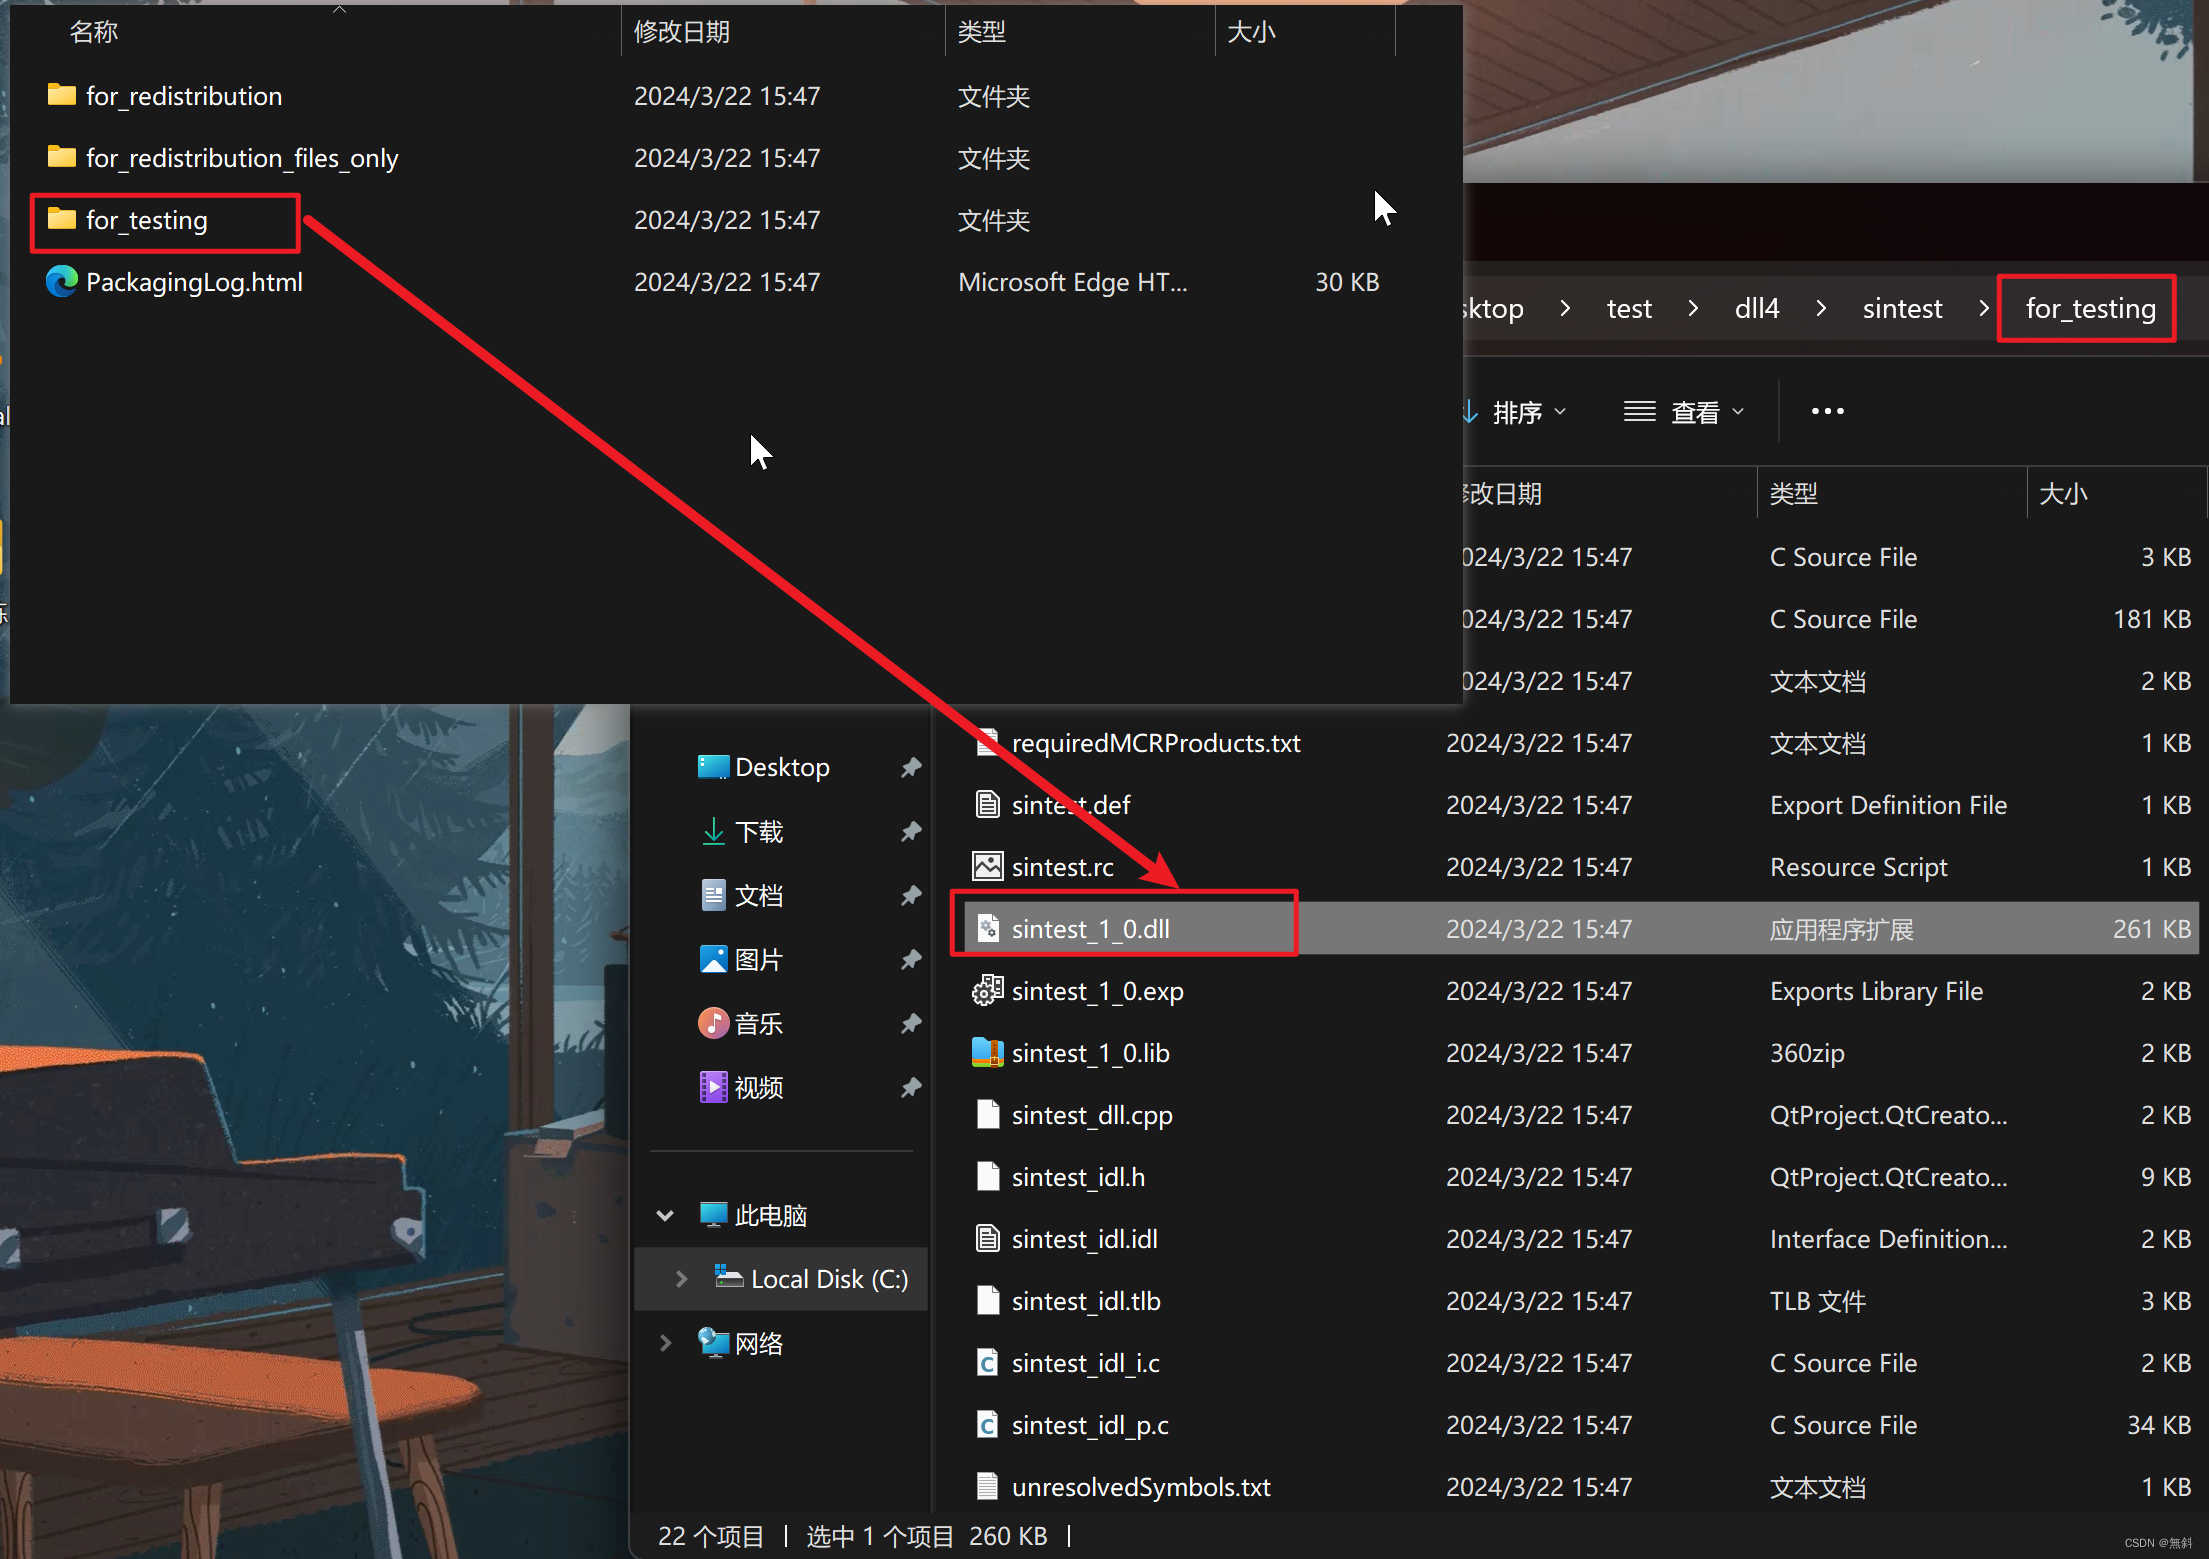Screen dimensions: 2209x1559
Task: Click the sintest_idl_i.c file icon
Action: point(987,1363)
